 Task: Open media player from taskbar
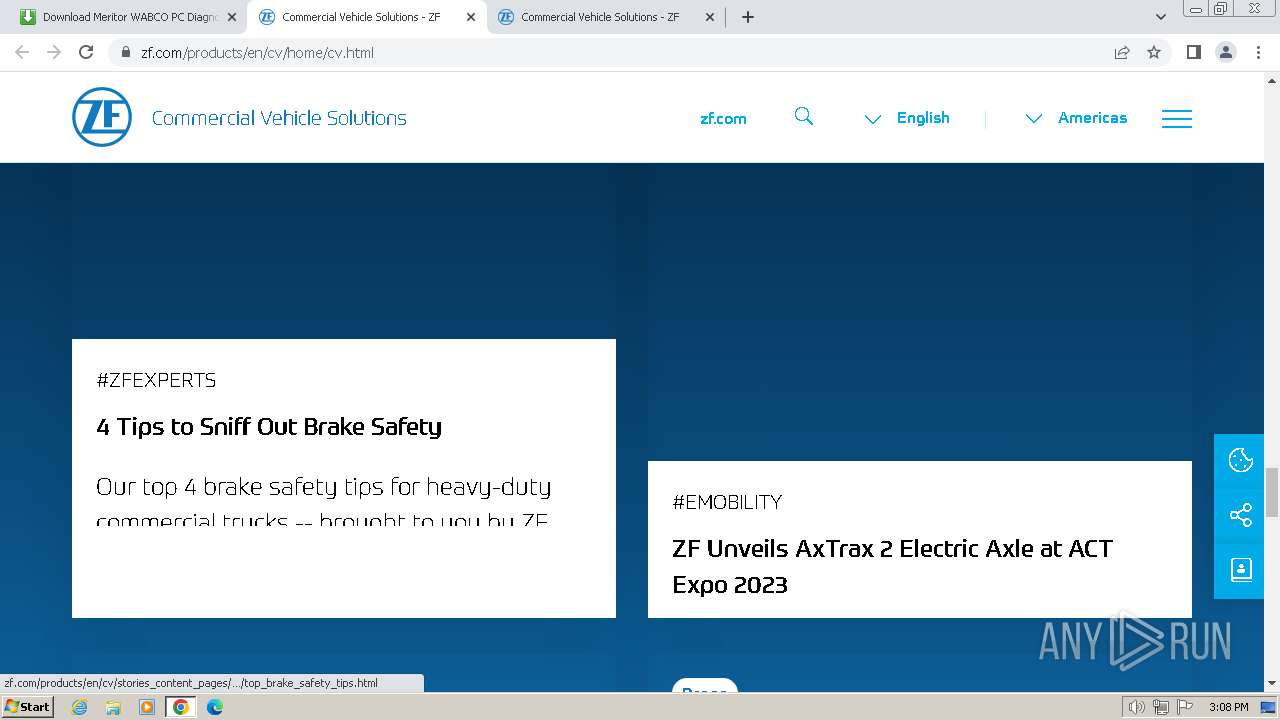(x=147, y=707)
